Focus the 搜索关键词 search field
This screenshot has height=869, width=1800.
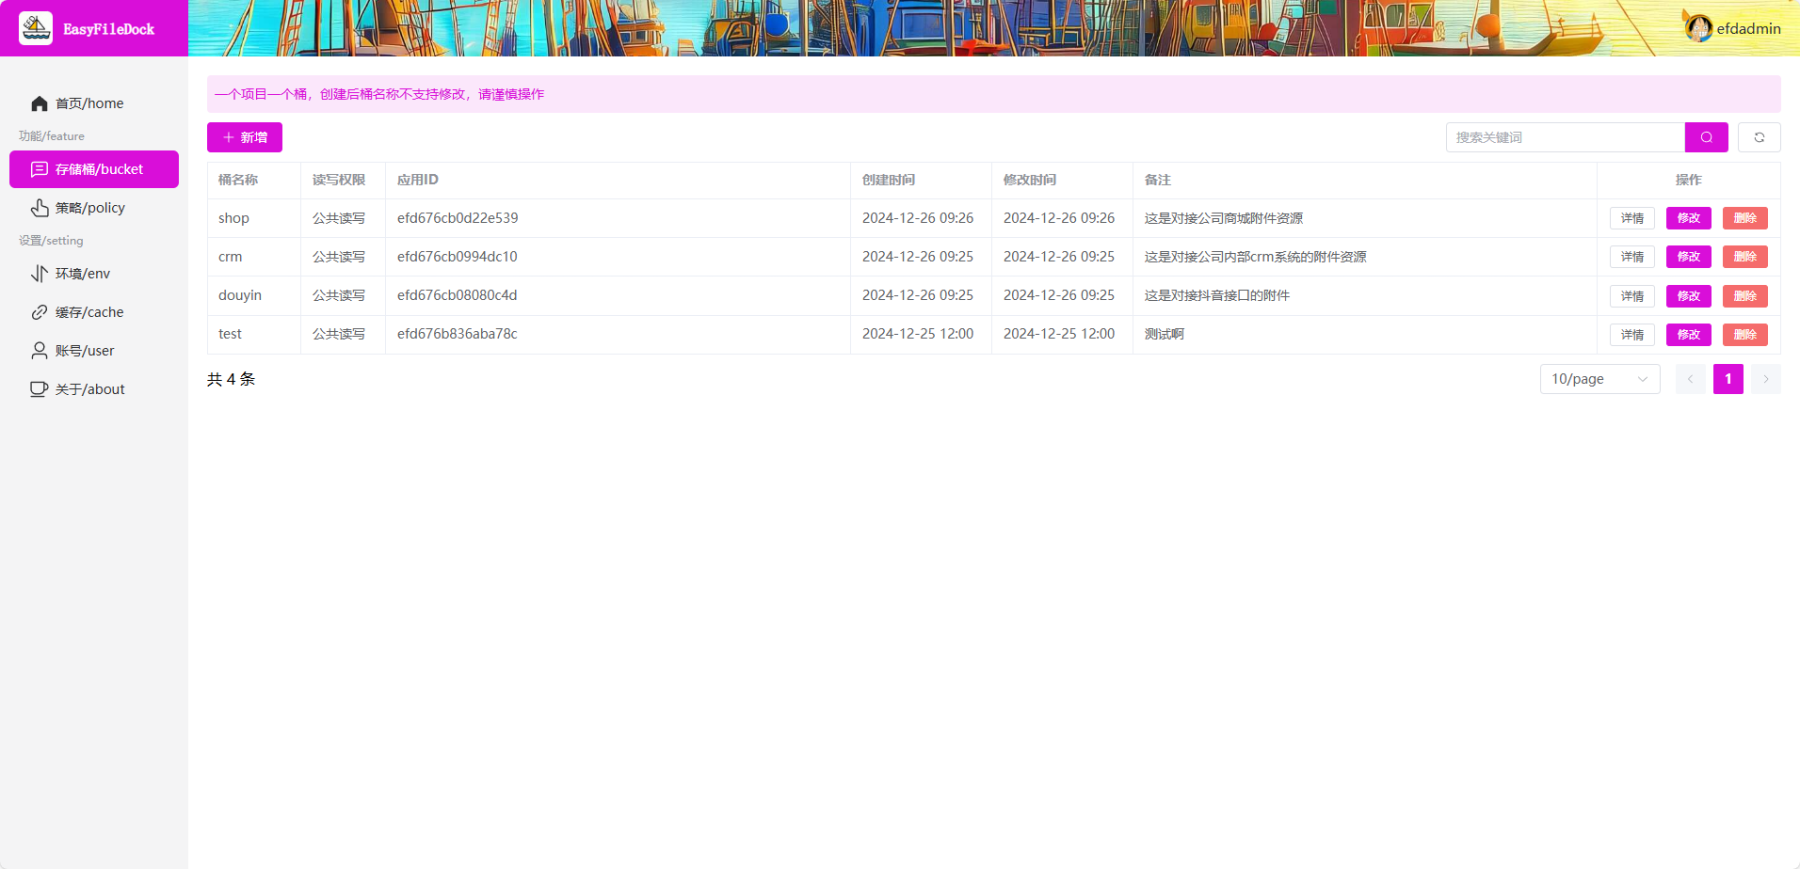pos(1565,137)
